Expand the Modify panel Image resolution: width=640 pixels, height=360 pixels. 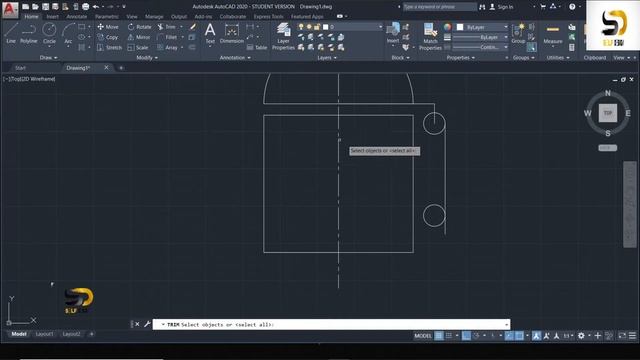point(147,58)
